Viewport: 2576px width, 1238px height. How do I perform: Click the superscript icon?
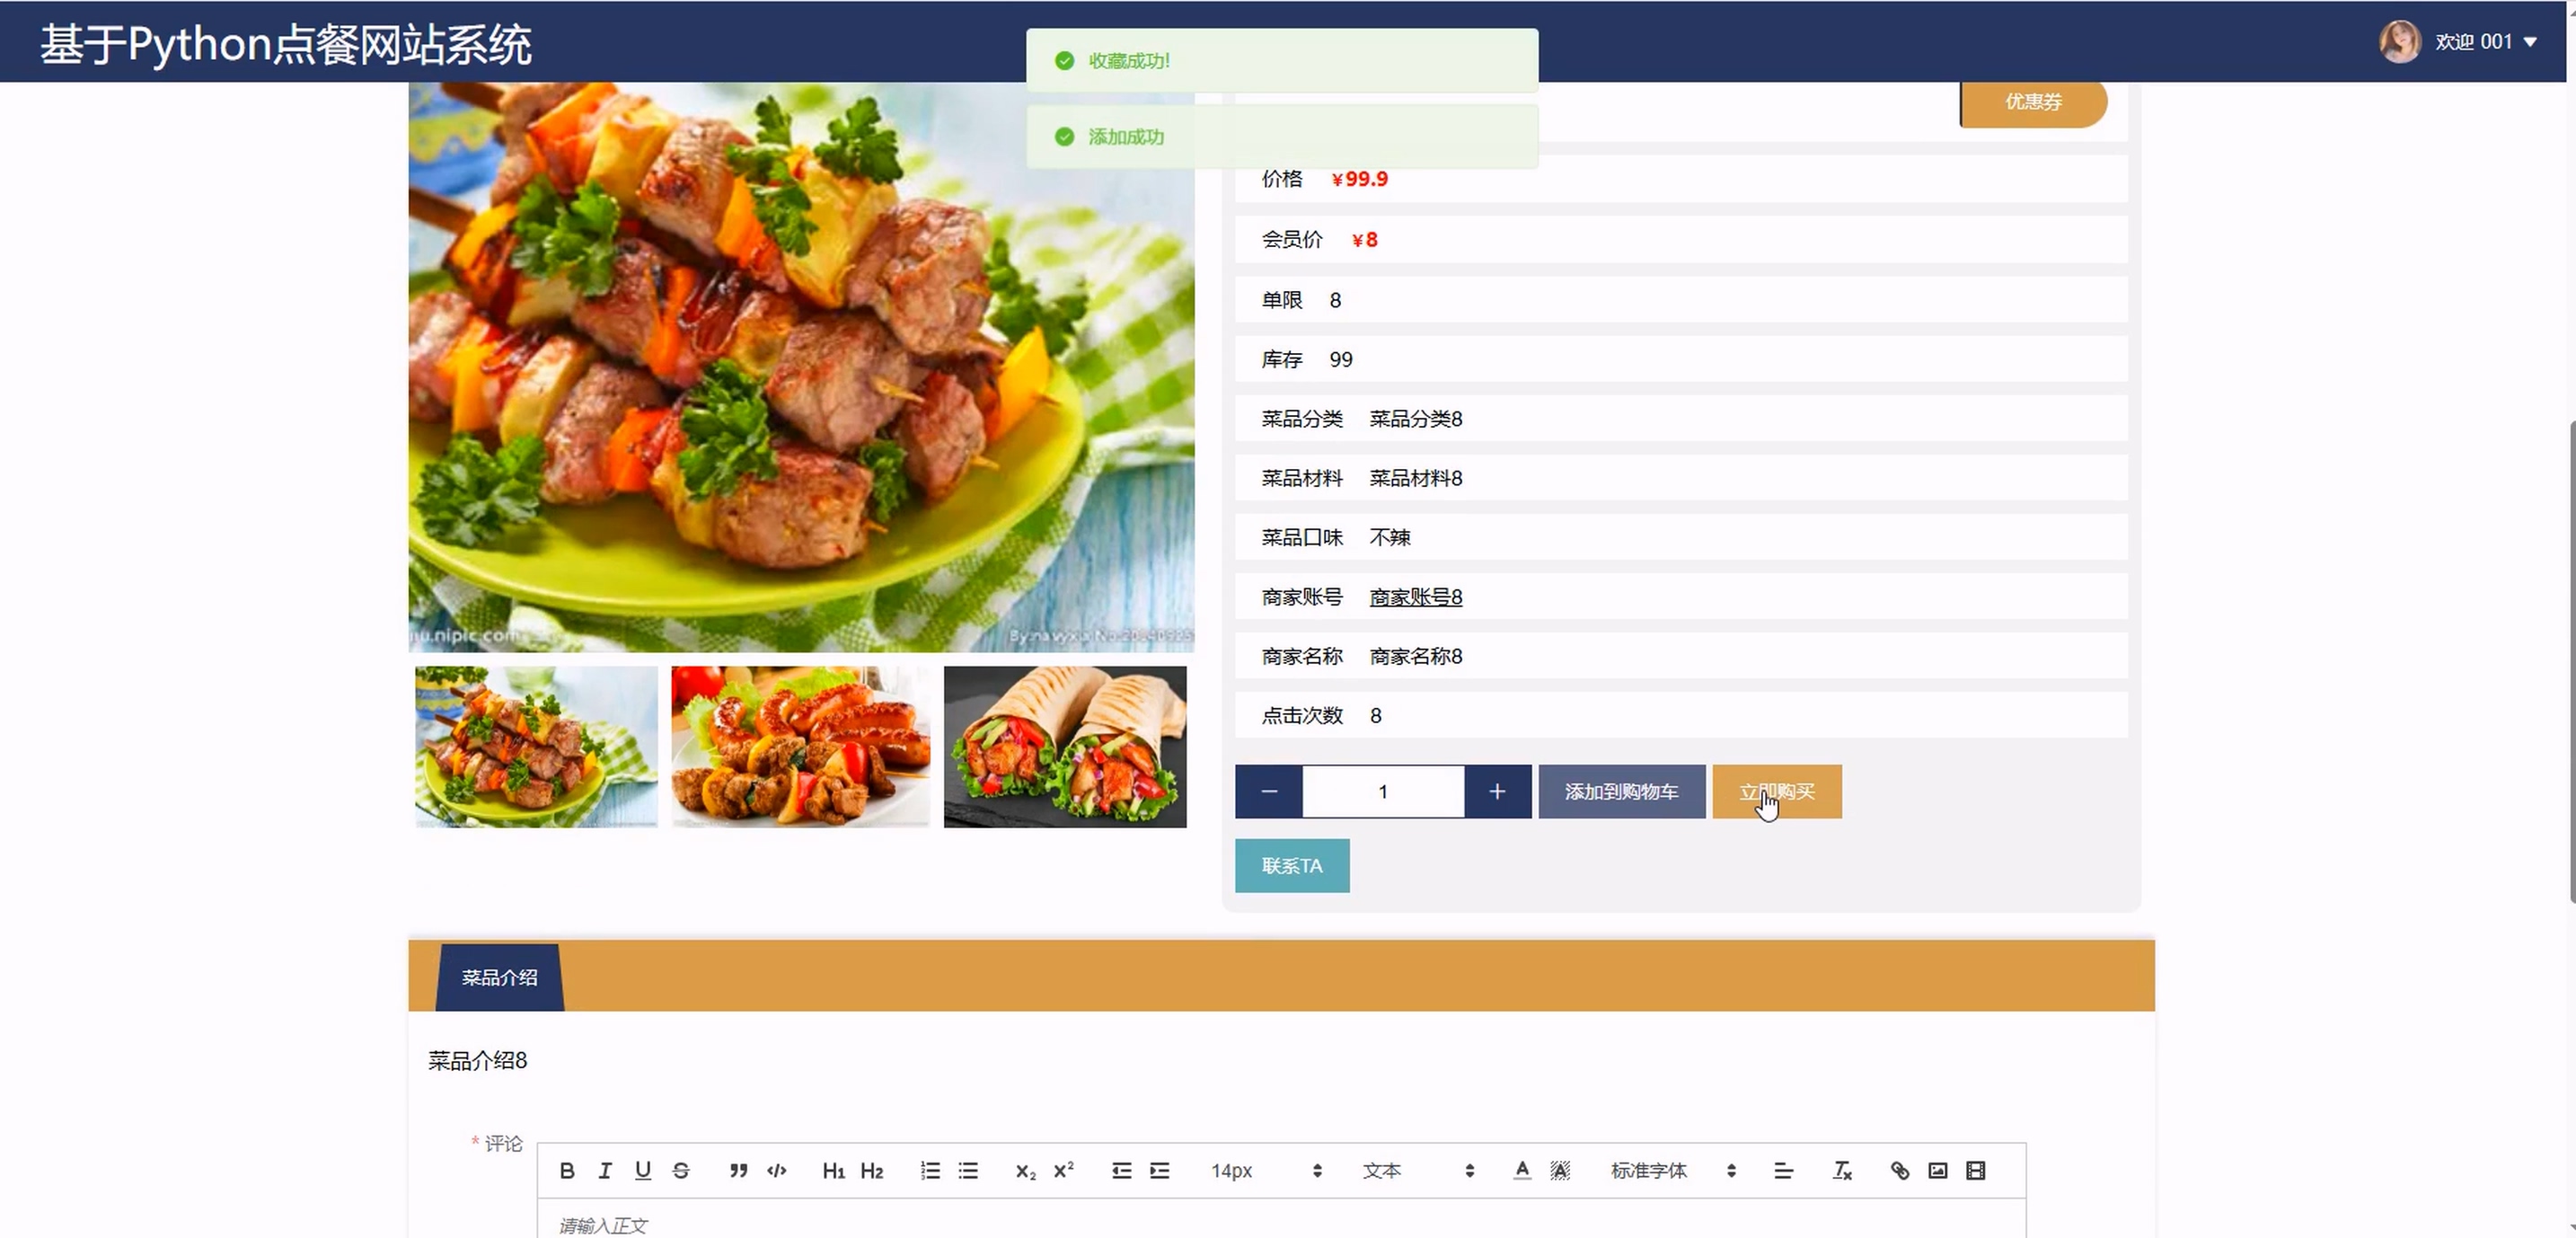(1063, 1170)
